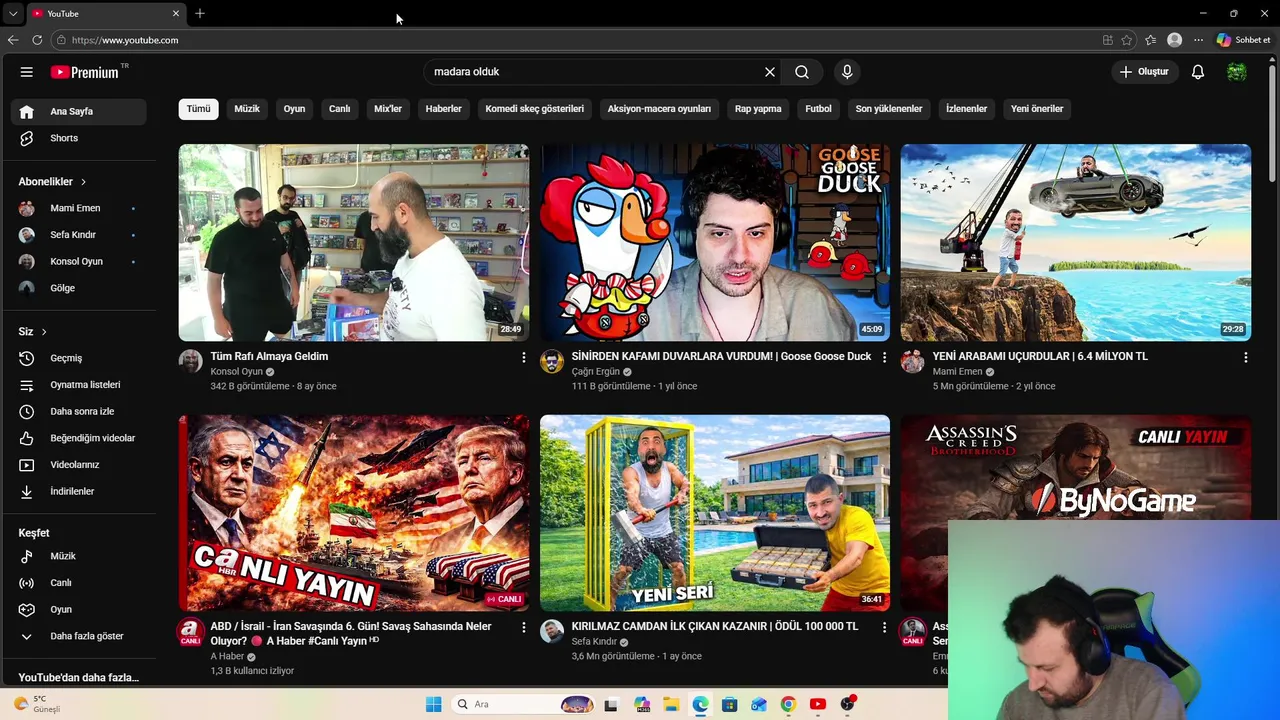Select the Futbol filter chip
This screenshot has width=1280, height=720.
[x=818, y=109]
